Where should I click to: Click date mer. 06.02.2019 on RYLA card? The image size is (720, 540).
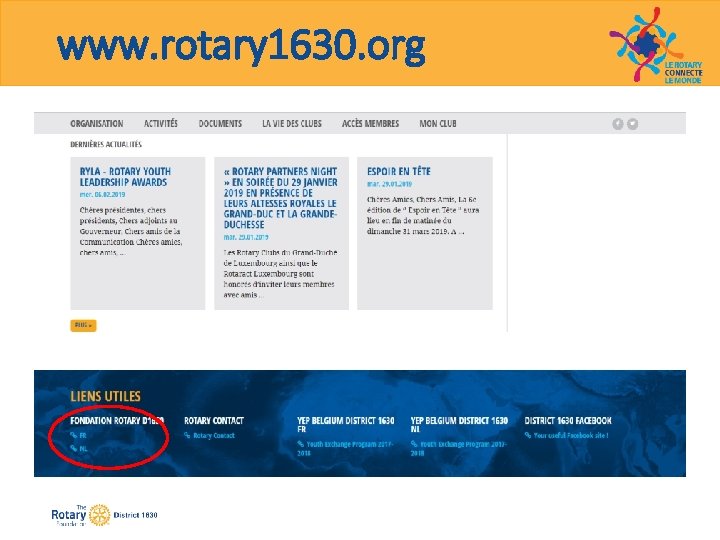point(102,195)
